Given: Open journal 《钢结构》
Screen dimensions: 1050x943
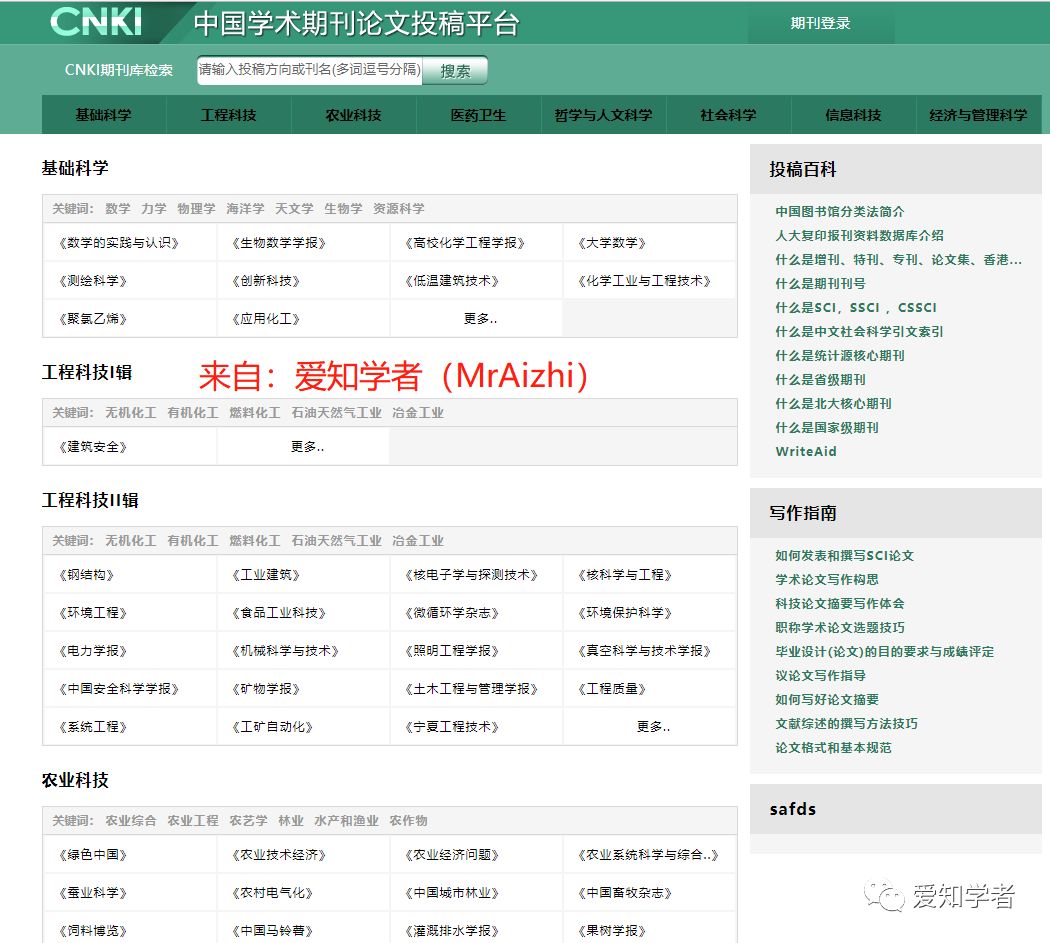Looking at the screenshot, I should click(86, 575).
